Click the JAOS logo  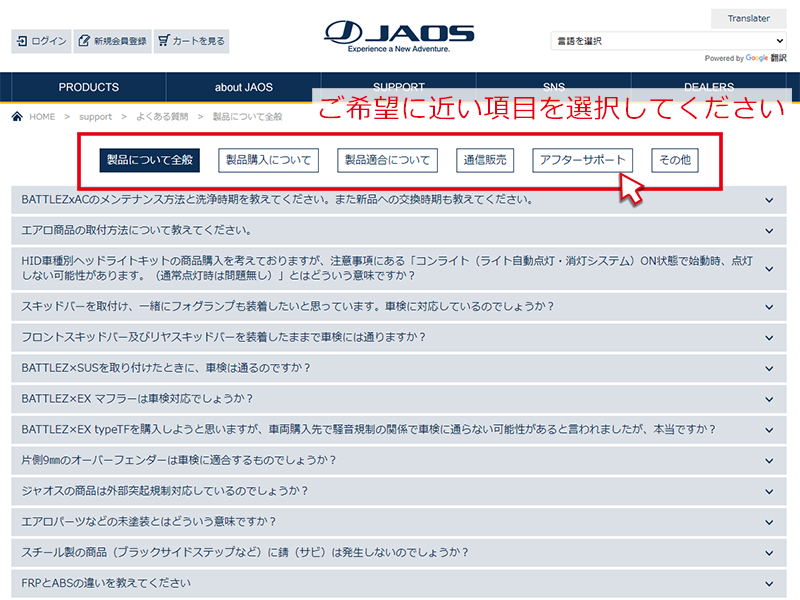pyautogui.click(x=399, y=36)
